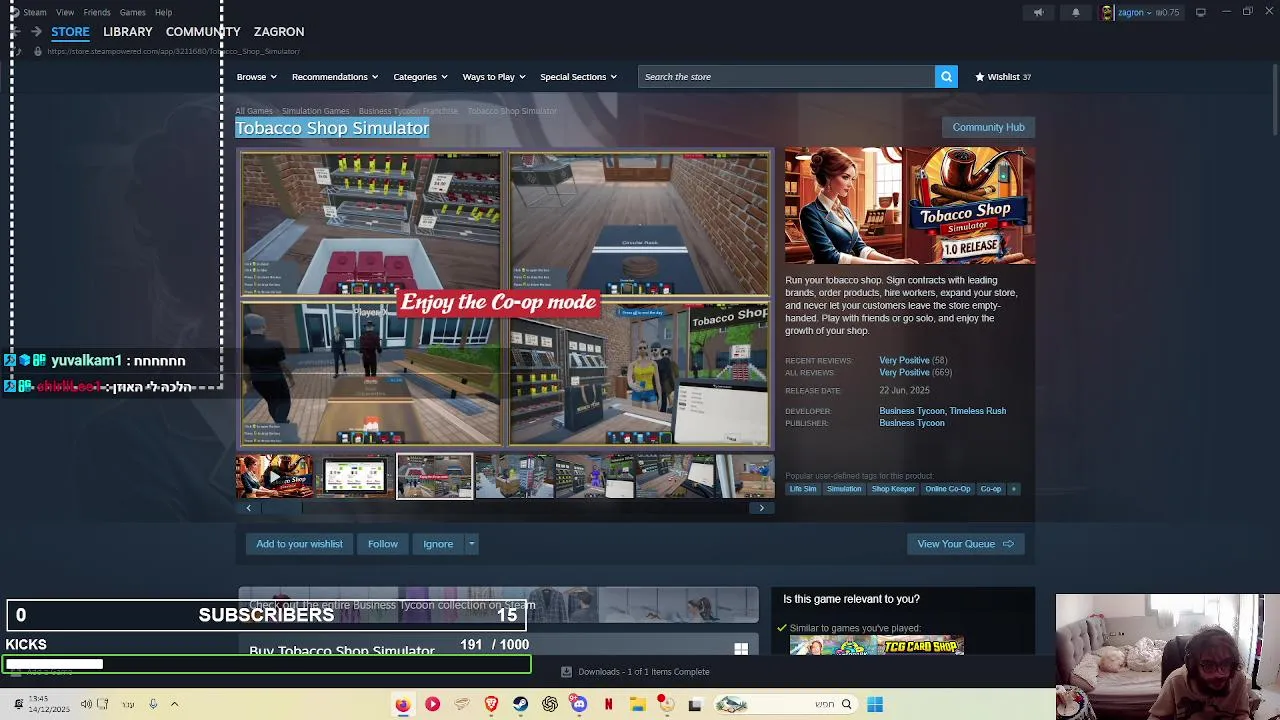This screenshot has width=1280, height=720.
Task: Open the View menu
Action: (x=65, y=12)
